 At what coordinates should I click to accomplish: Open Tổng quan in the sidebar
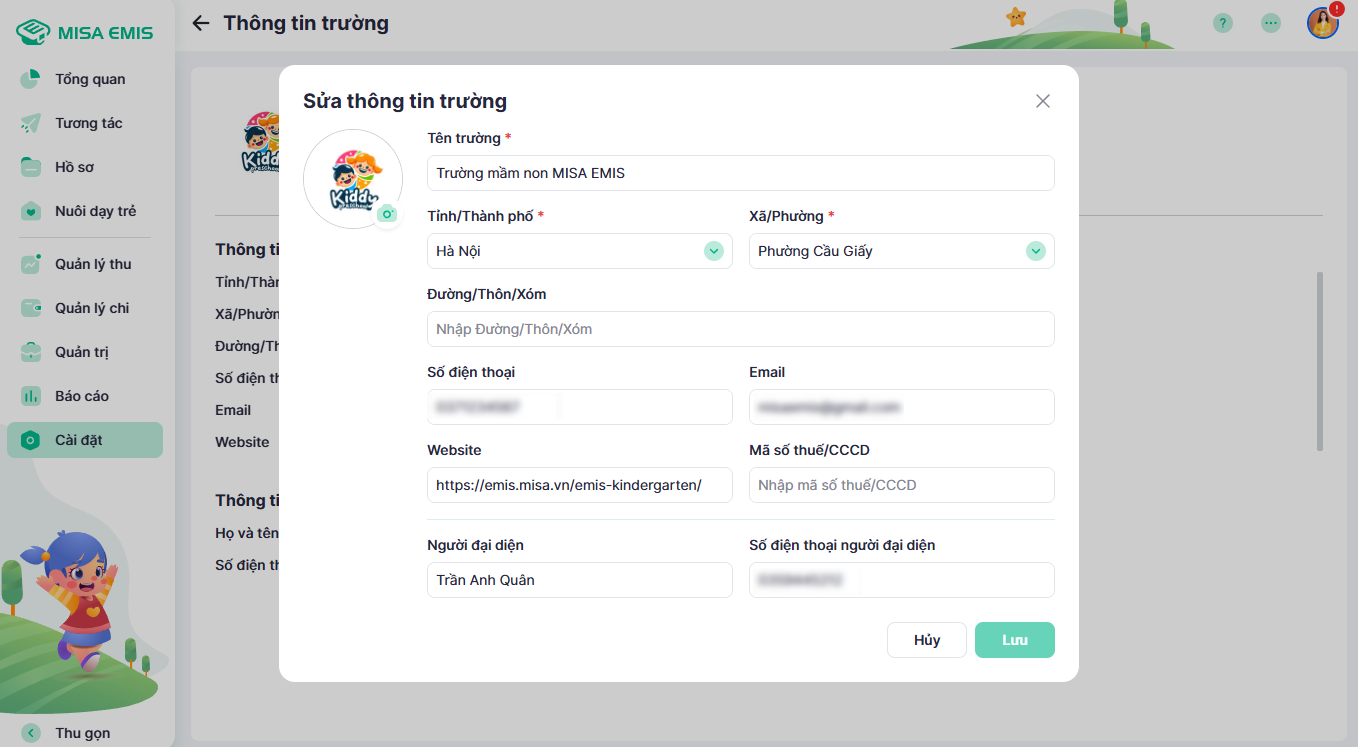click(x=89, y=79)
